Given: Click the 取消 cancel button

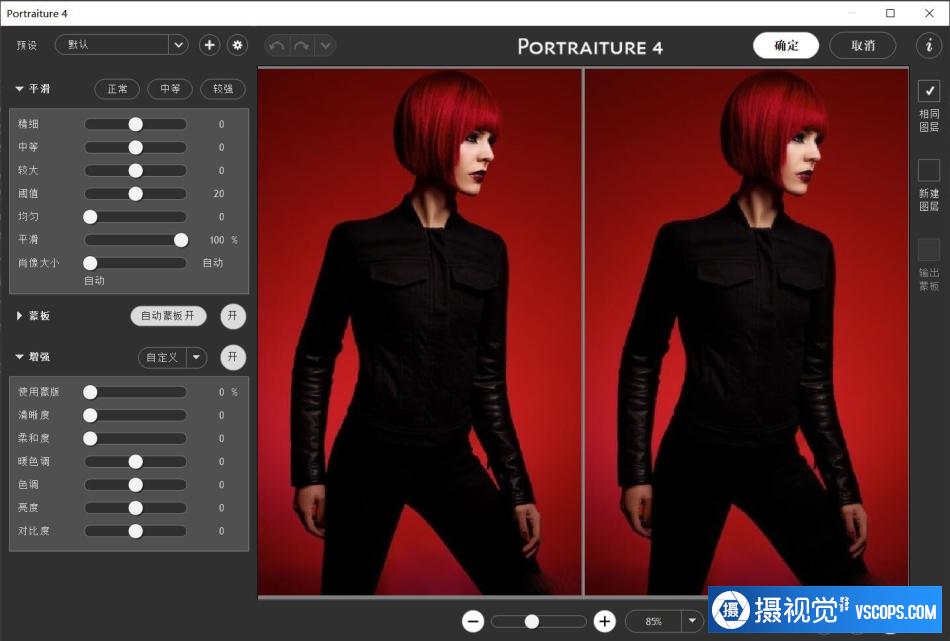Looking at the screenshot, I should coord(863,45).
